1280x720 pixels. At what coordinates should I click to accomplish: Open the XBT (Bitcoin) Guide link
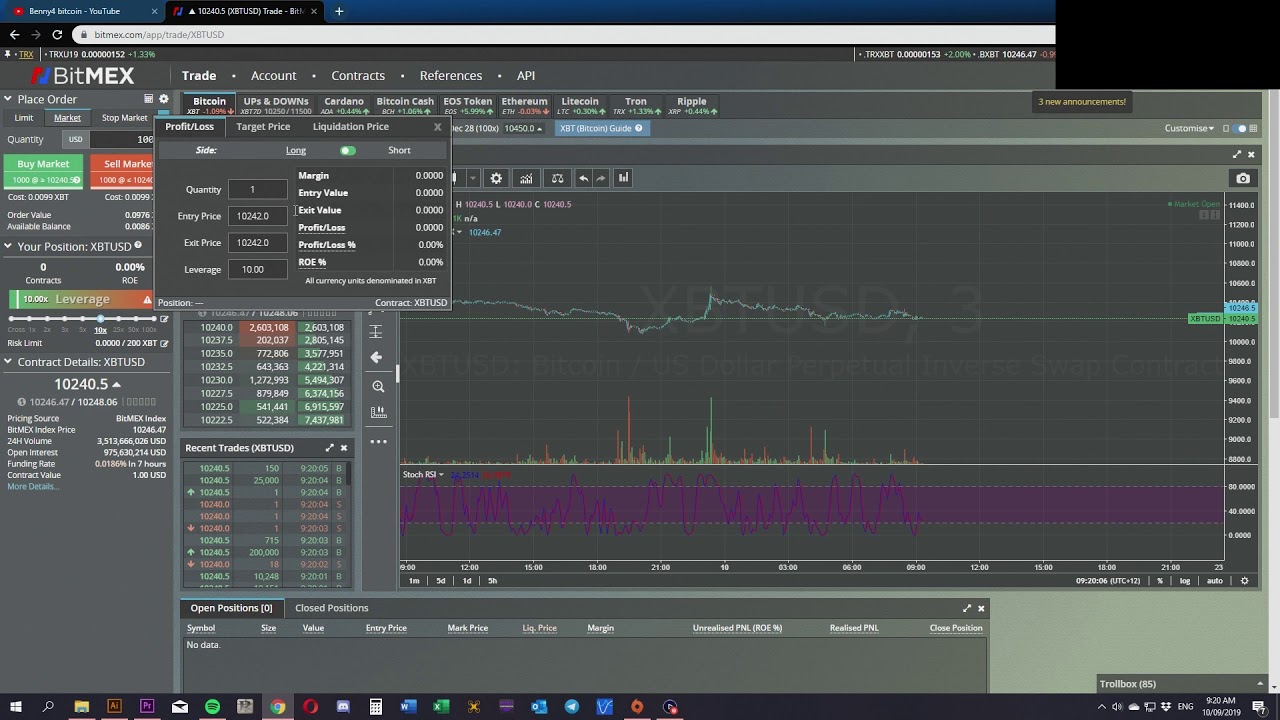(601, 128)
